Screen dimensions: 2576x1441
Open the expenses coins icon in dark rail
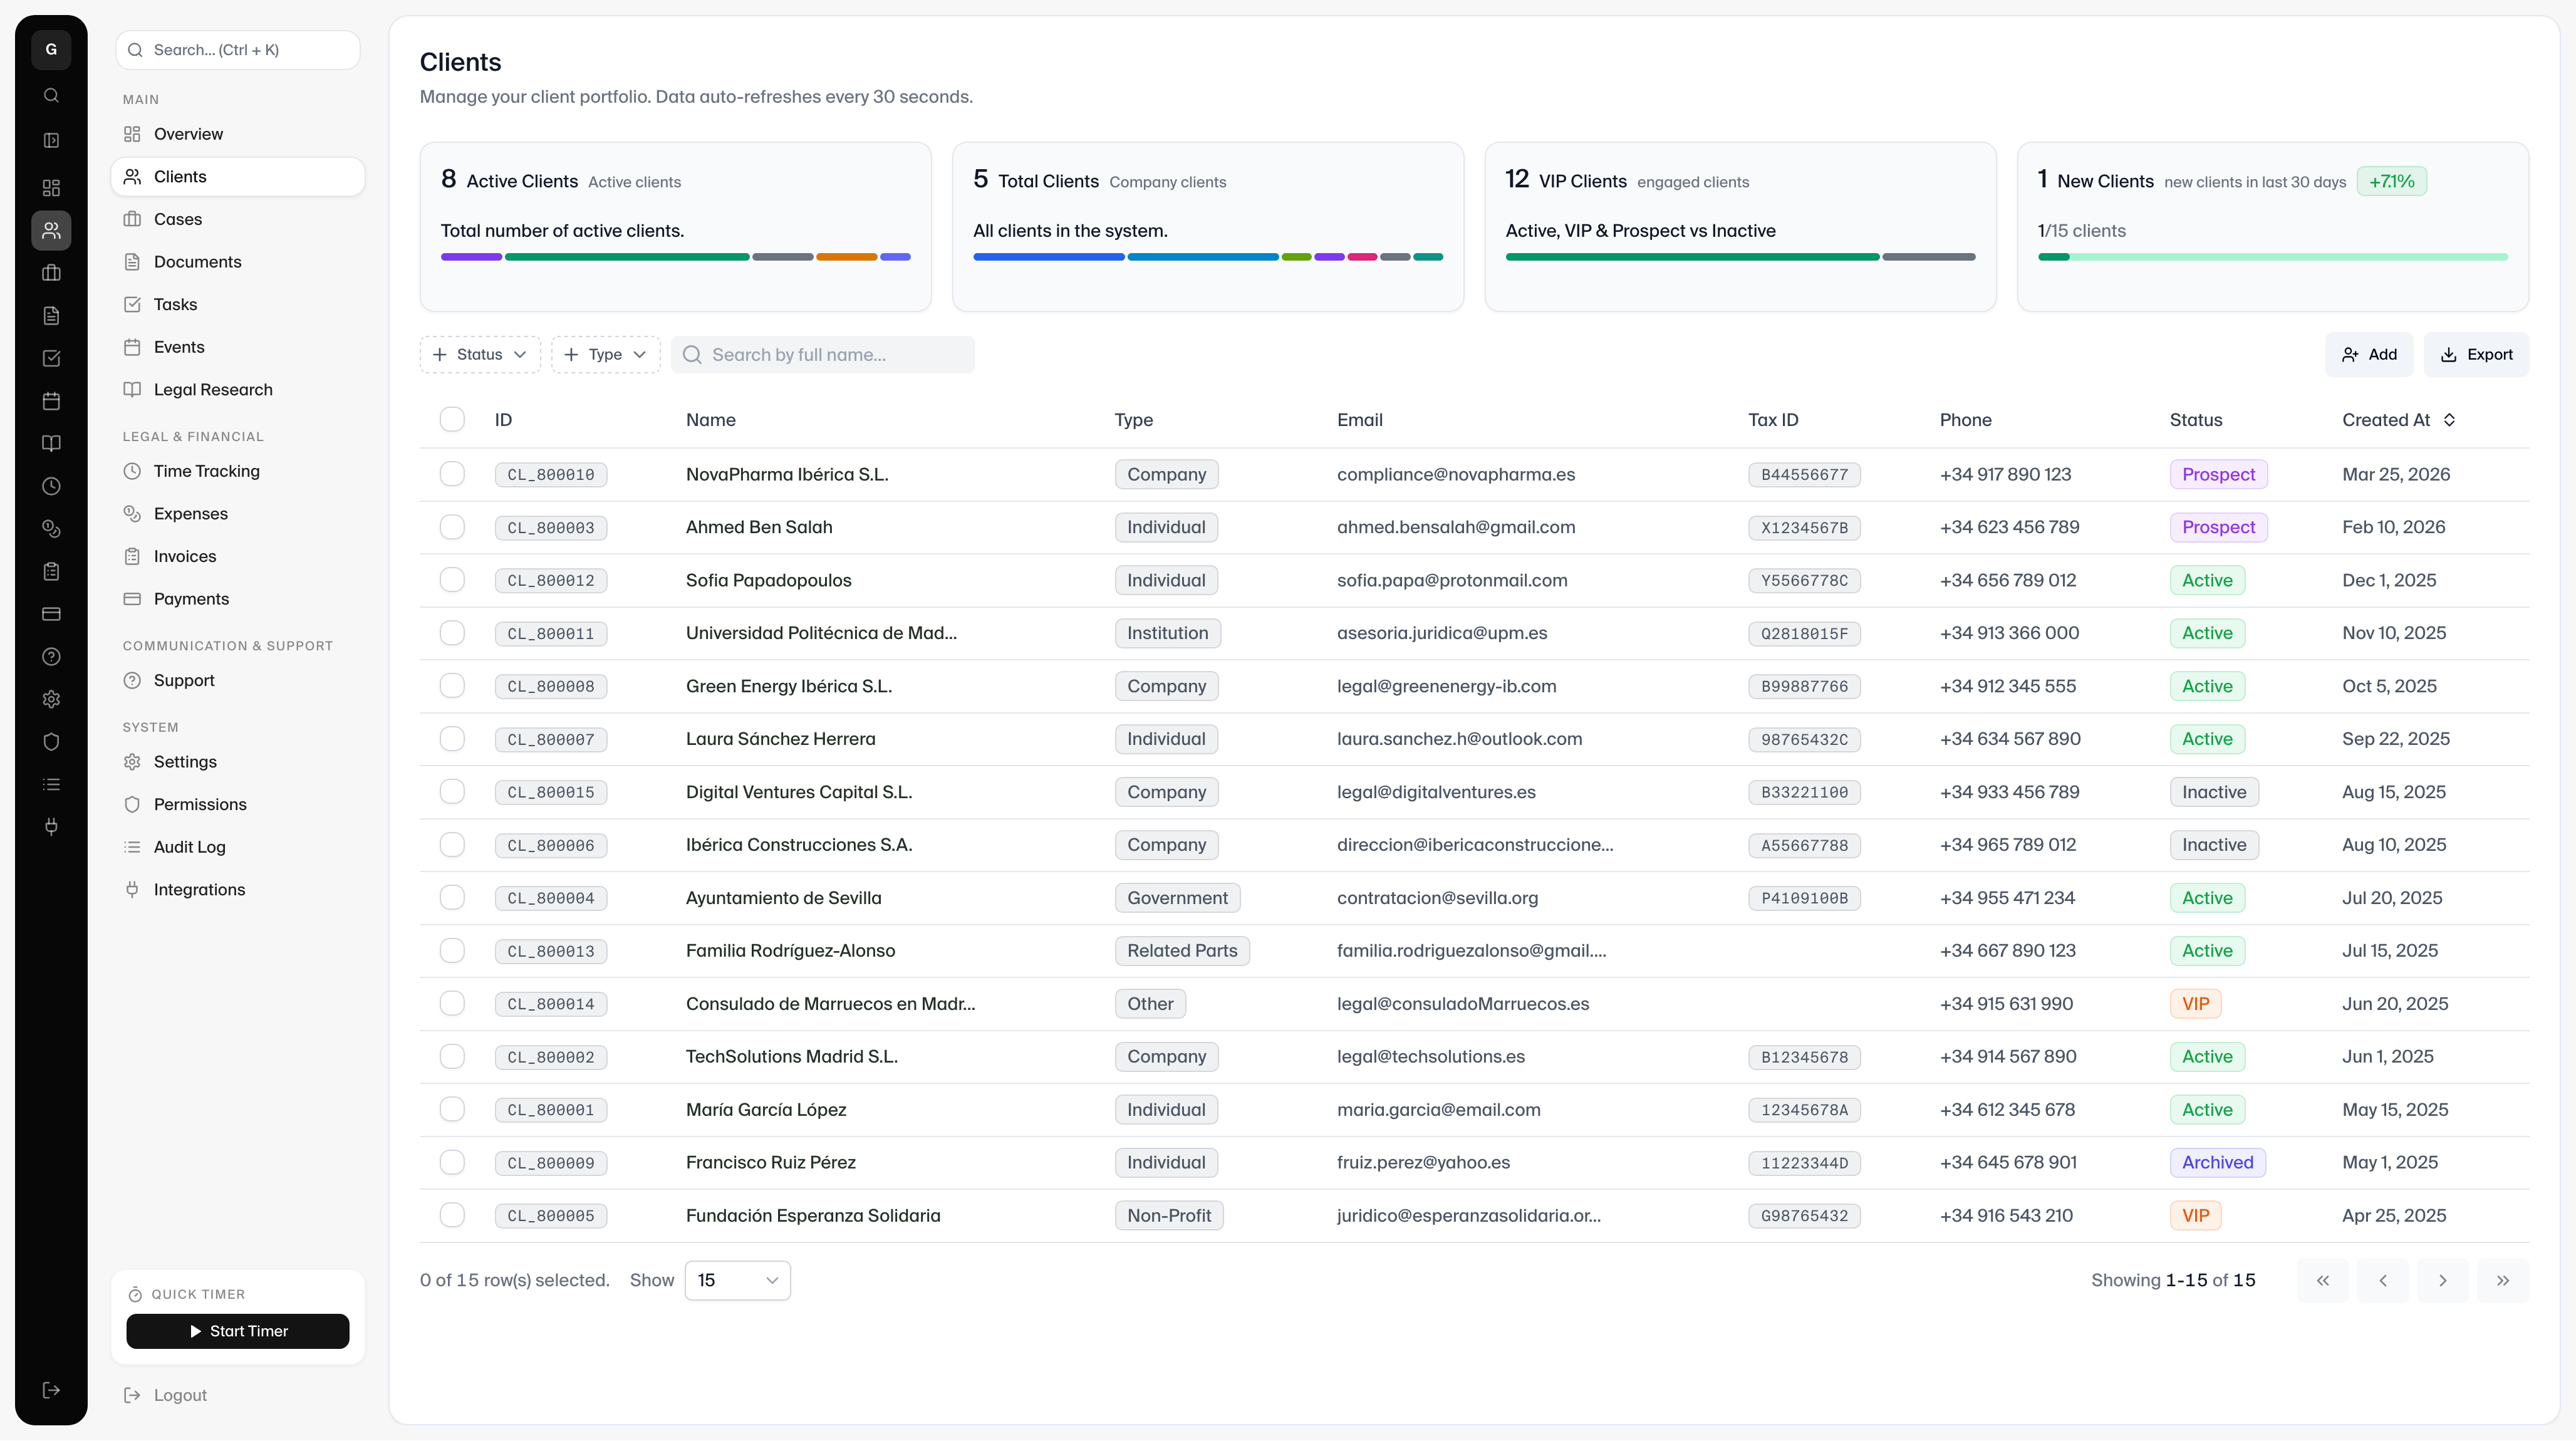(51, 529)
